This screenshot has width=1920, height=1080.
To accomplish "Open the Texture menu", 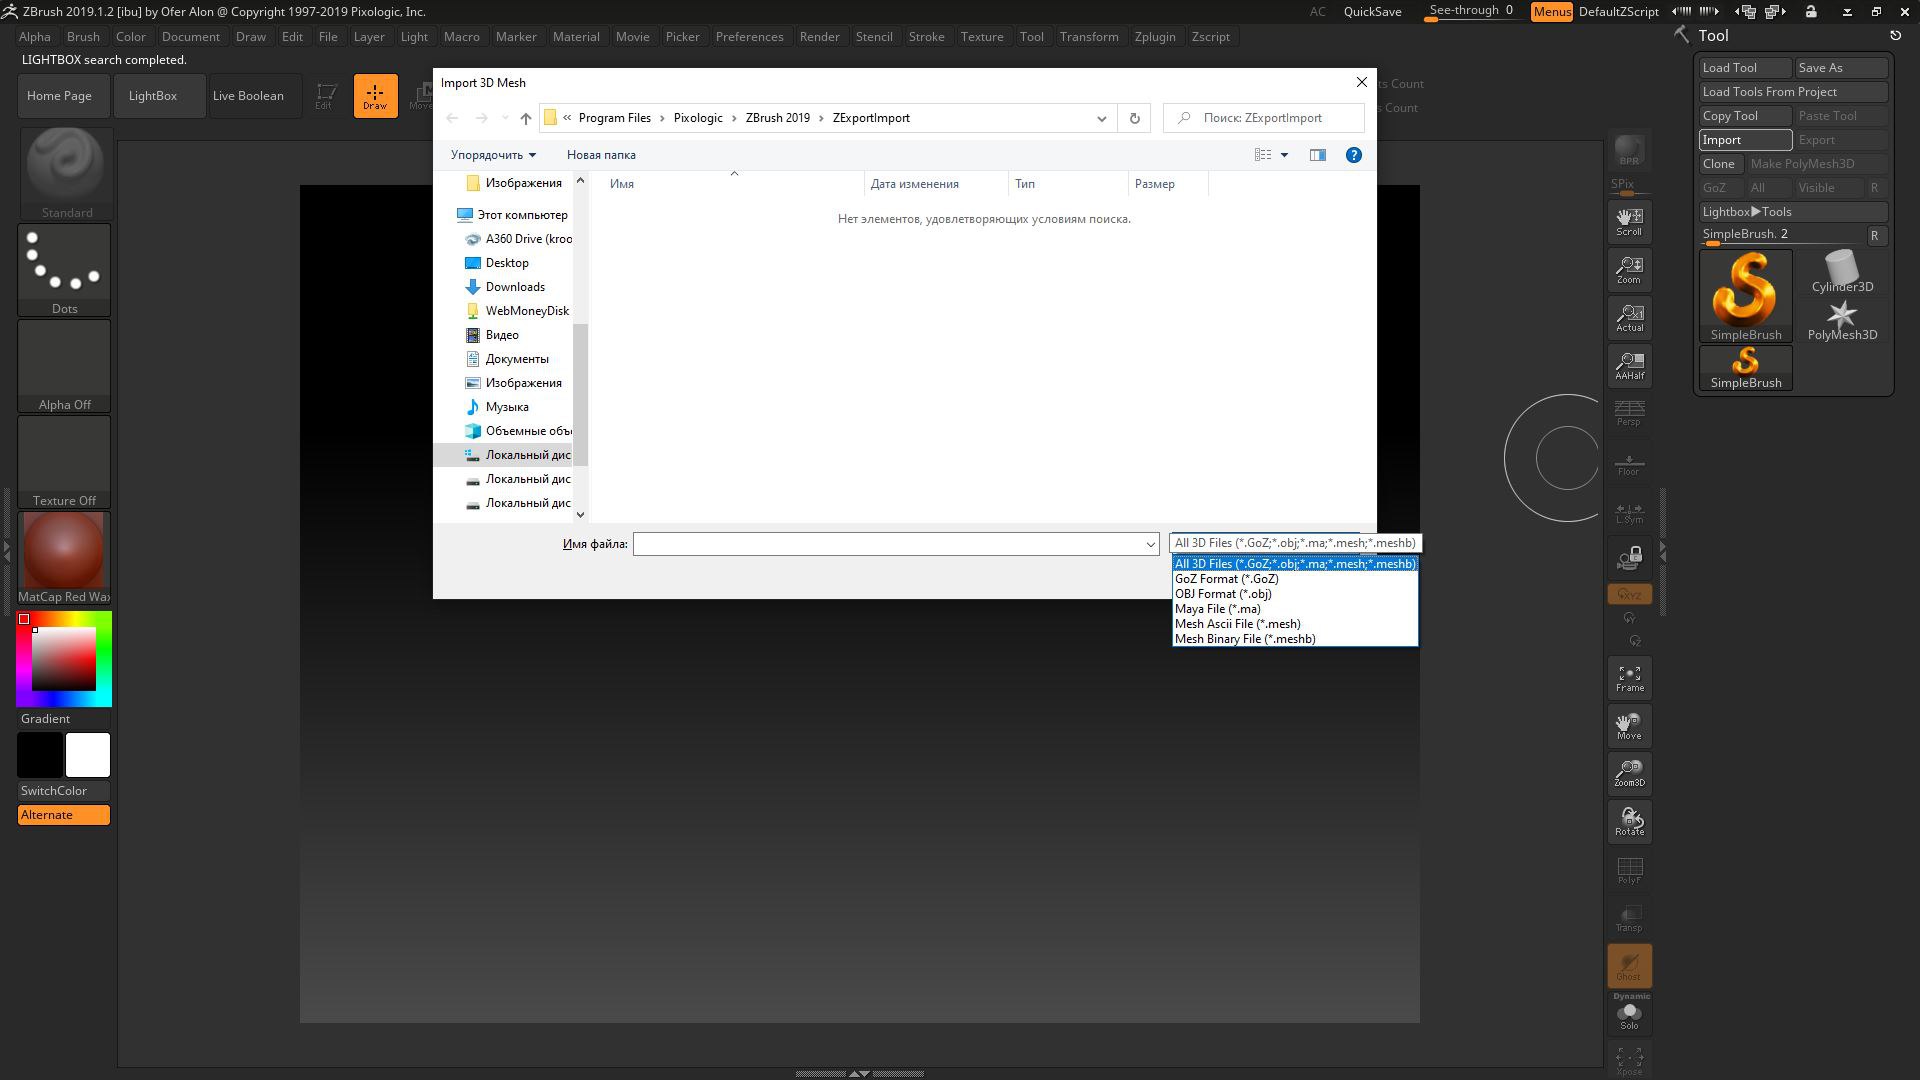I will pos(982,37).
